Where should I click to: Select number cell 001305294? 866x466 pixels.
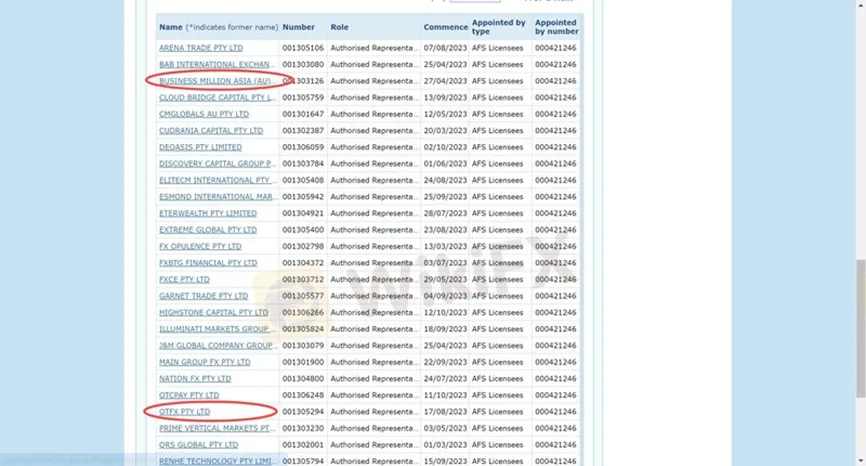click(303, 412)
